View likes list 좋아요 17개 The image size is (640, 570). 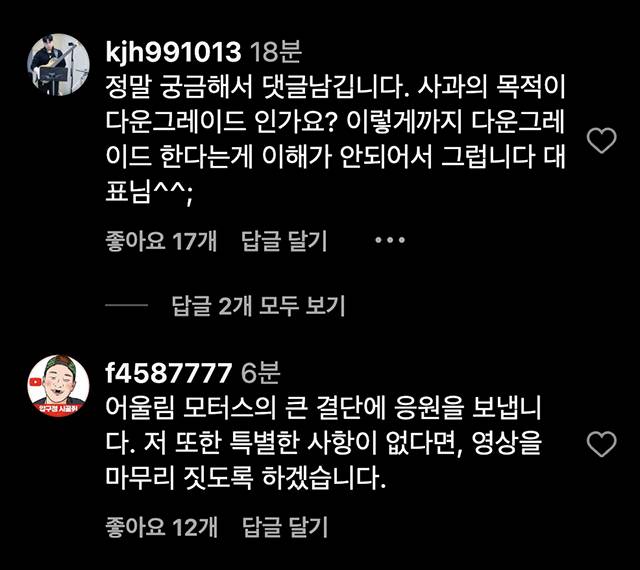(161, 241)
